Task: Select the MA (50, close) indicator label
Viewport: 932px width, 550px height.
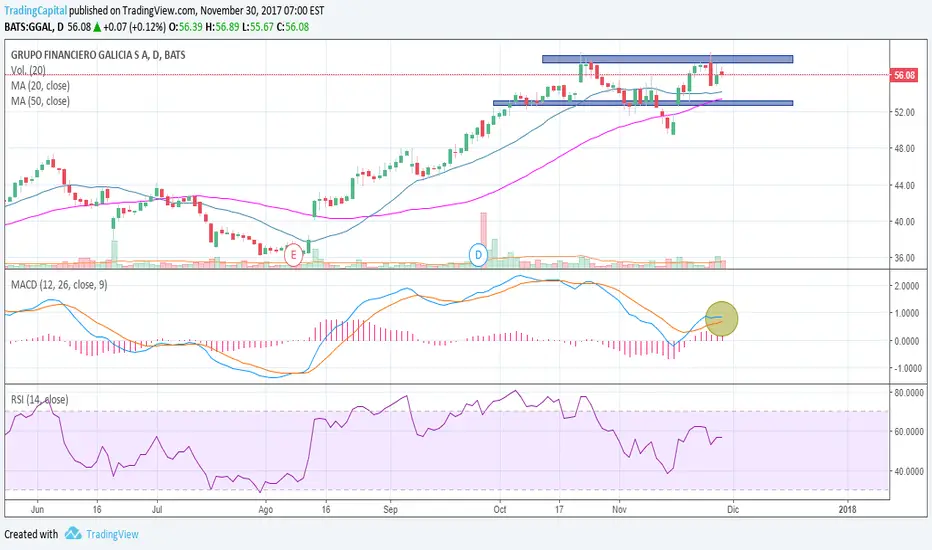Action: (40, 101)
